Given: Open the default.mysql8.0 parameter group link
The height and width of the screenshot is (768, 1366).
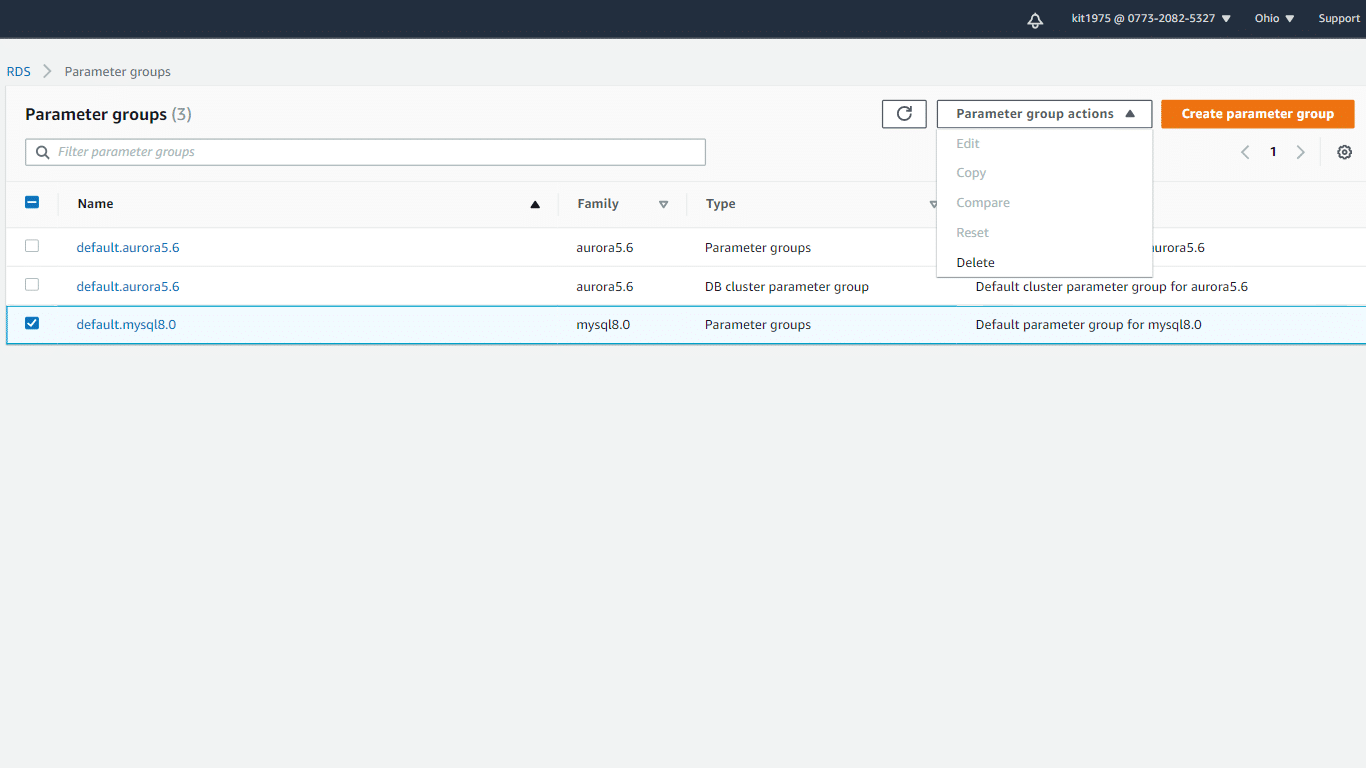Looking at the screenshot, I should 126,324.
